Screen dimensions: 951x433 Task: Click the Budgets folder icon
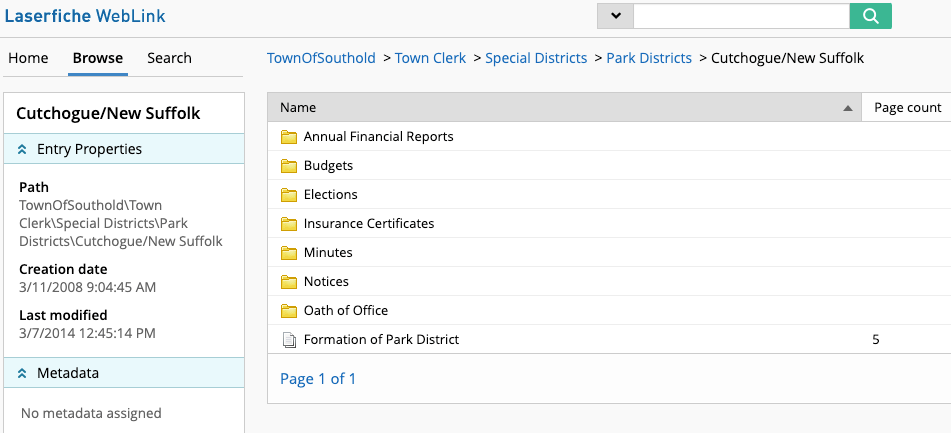pos(289,166)
